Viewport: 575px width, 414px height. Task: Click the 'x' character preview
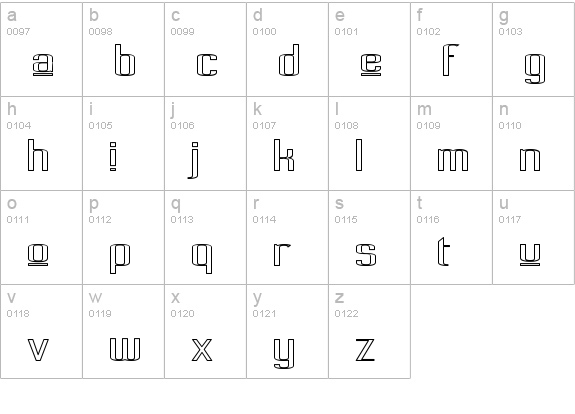click(x=205, y=331)
